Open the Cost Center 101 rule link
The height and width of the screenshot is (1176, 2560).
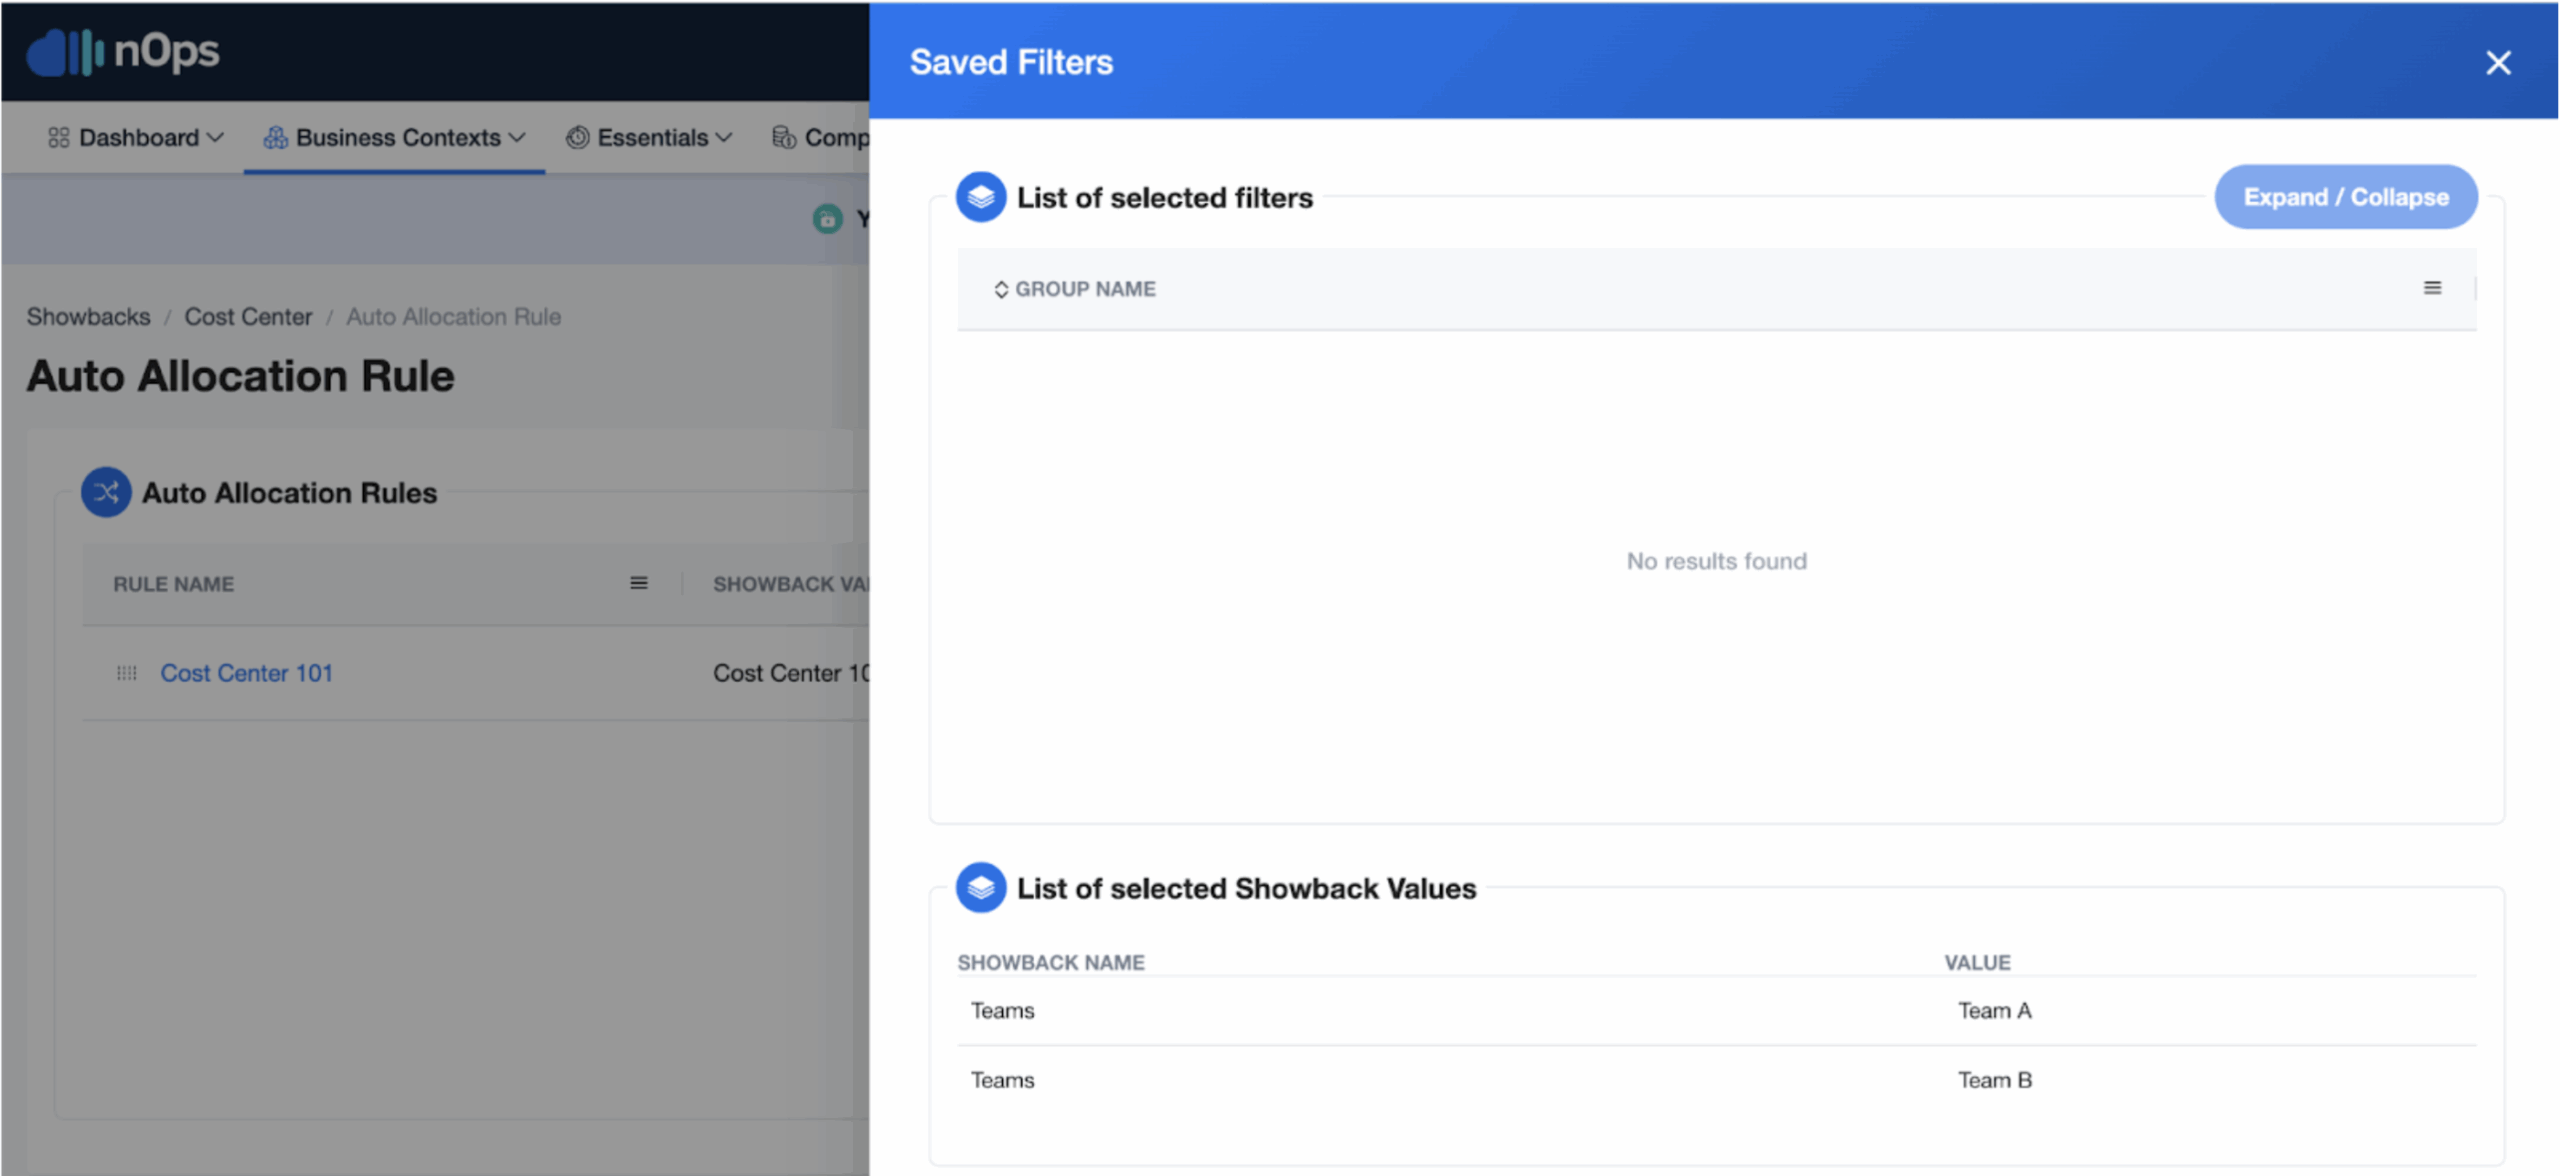click(x=246, y=673)
